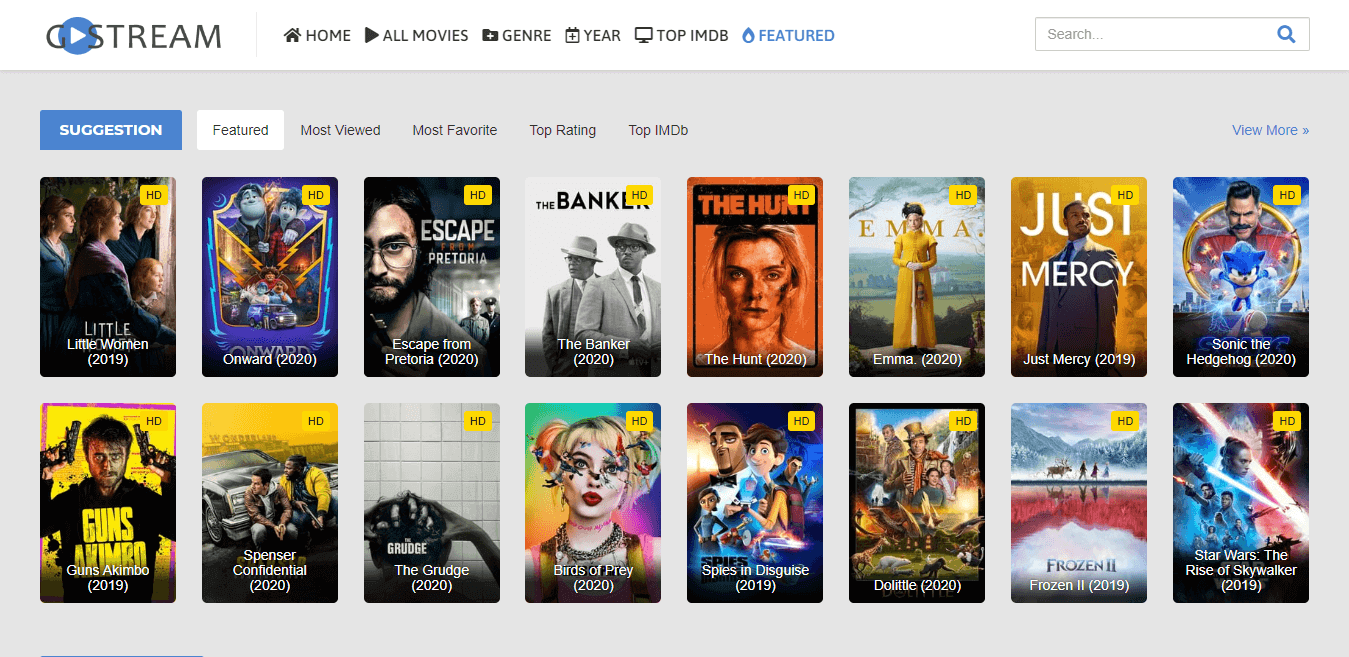
Task: Click the play icon beside ALL MOVIES
Action: tap(372, 35)
